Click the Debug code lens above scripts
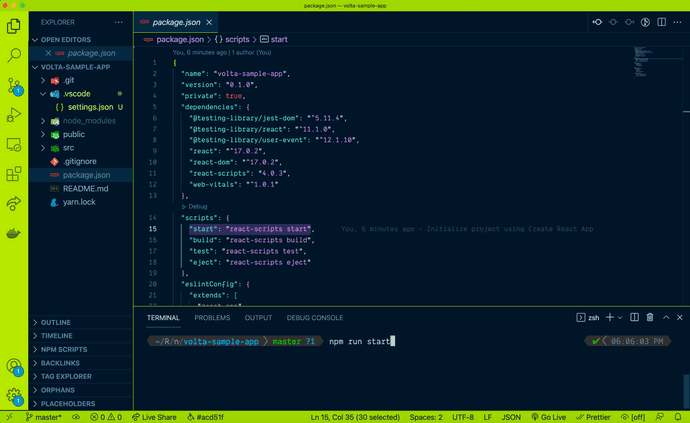The width and height of the screenshot is (690, 423). 194,206
